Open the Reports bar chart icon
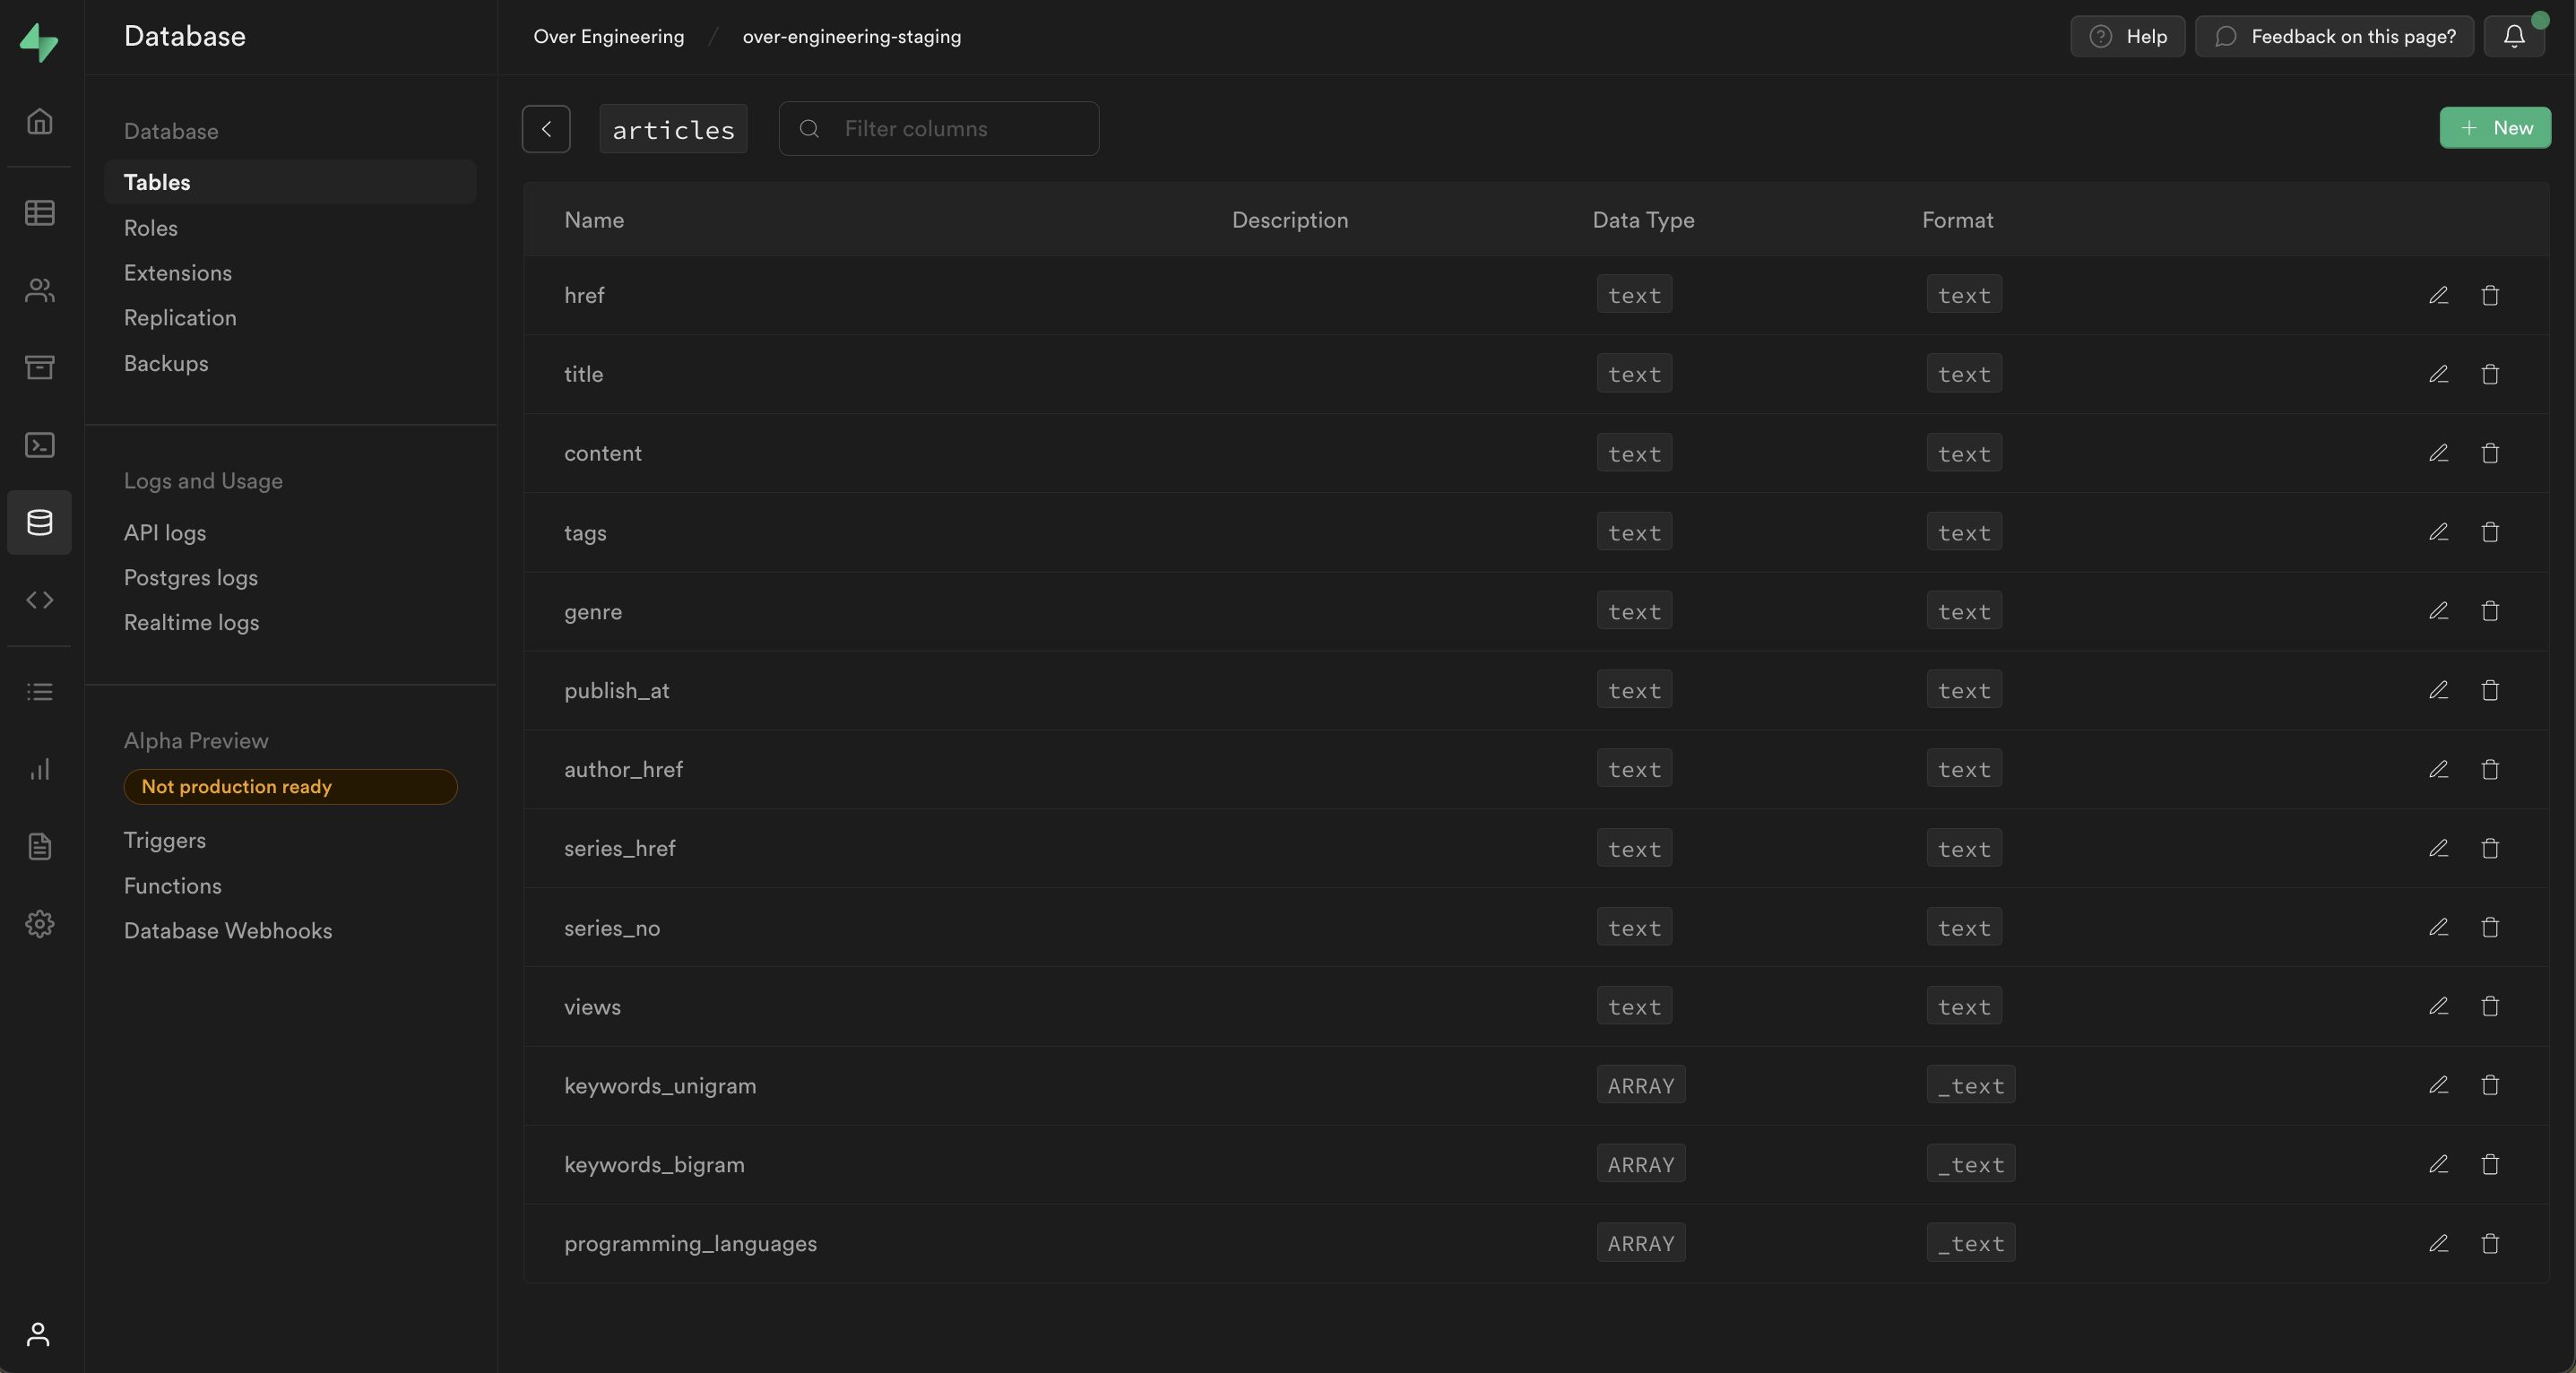This screenshot has height=1373, width=2576. click(x=40, y=769)
